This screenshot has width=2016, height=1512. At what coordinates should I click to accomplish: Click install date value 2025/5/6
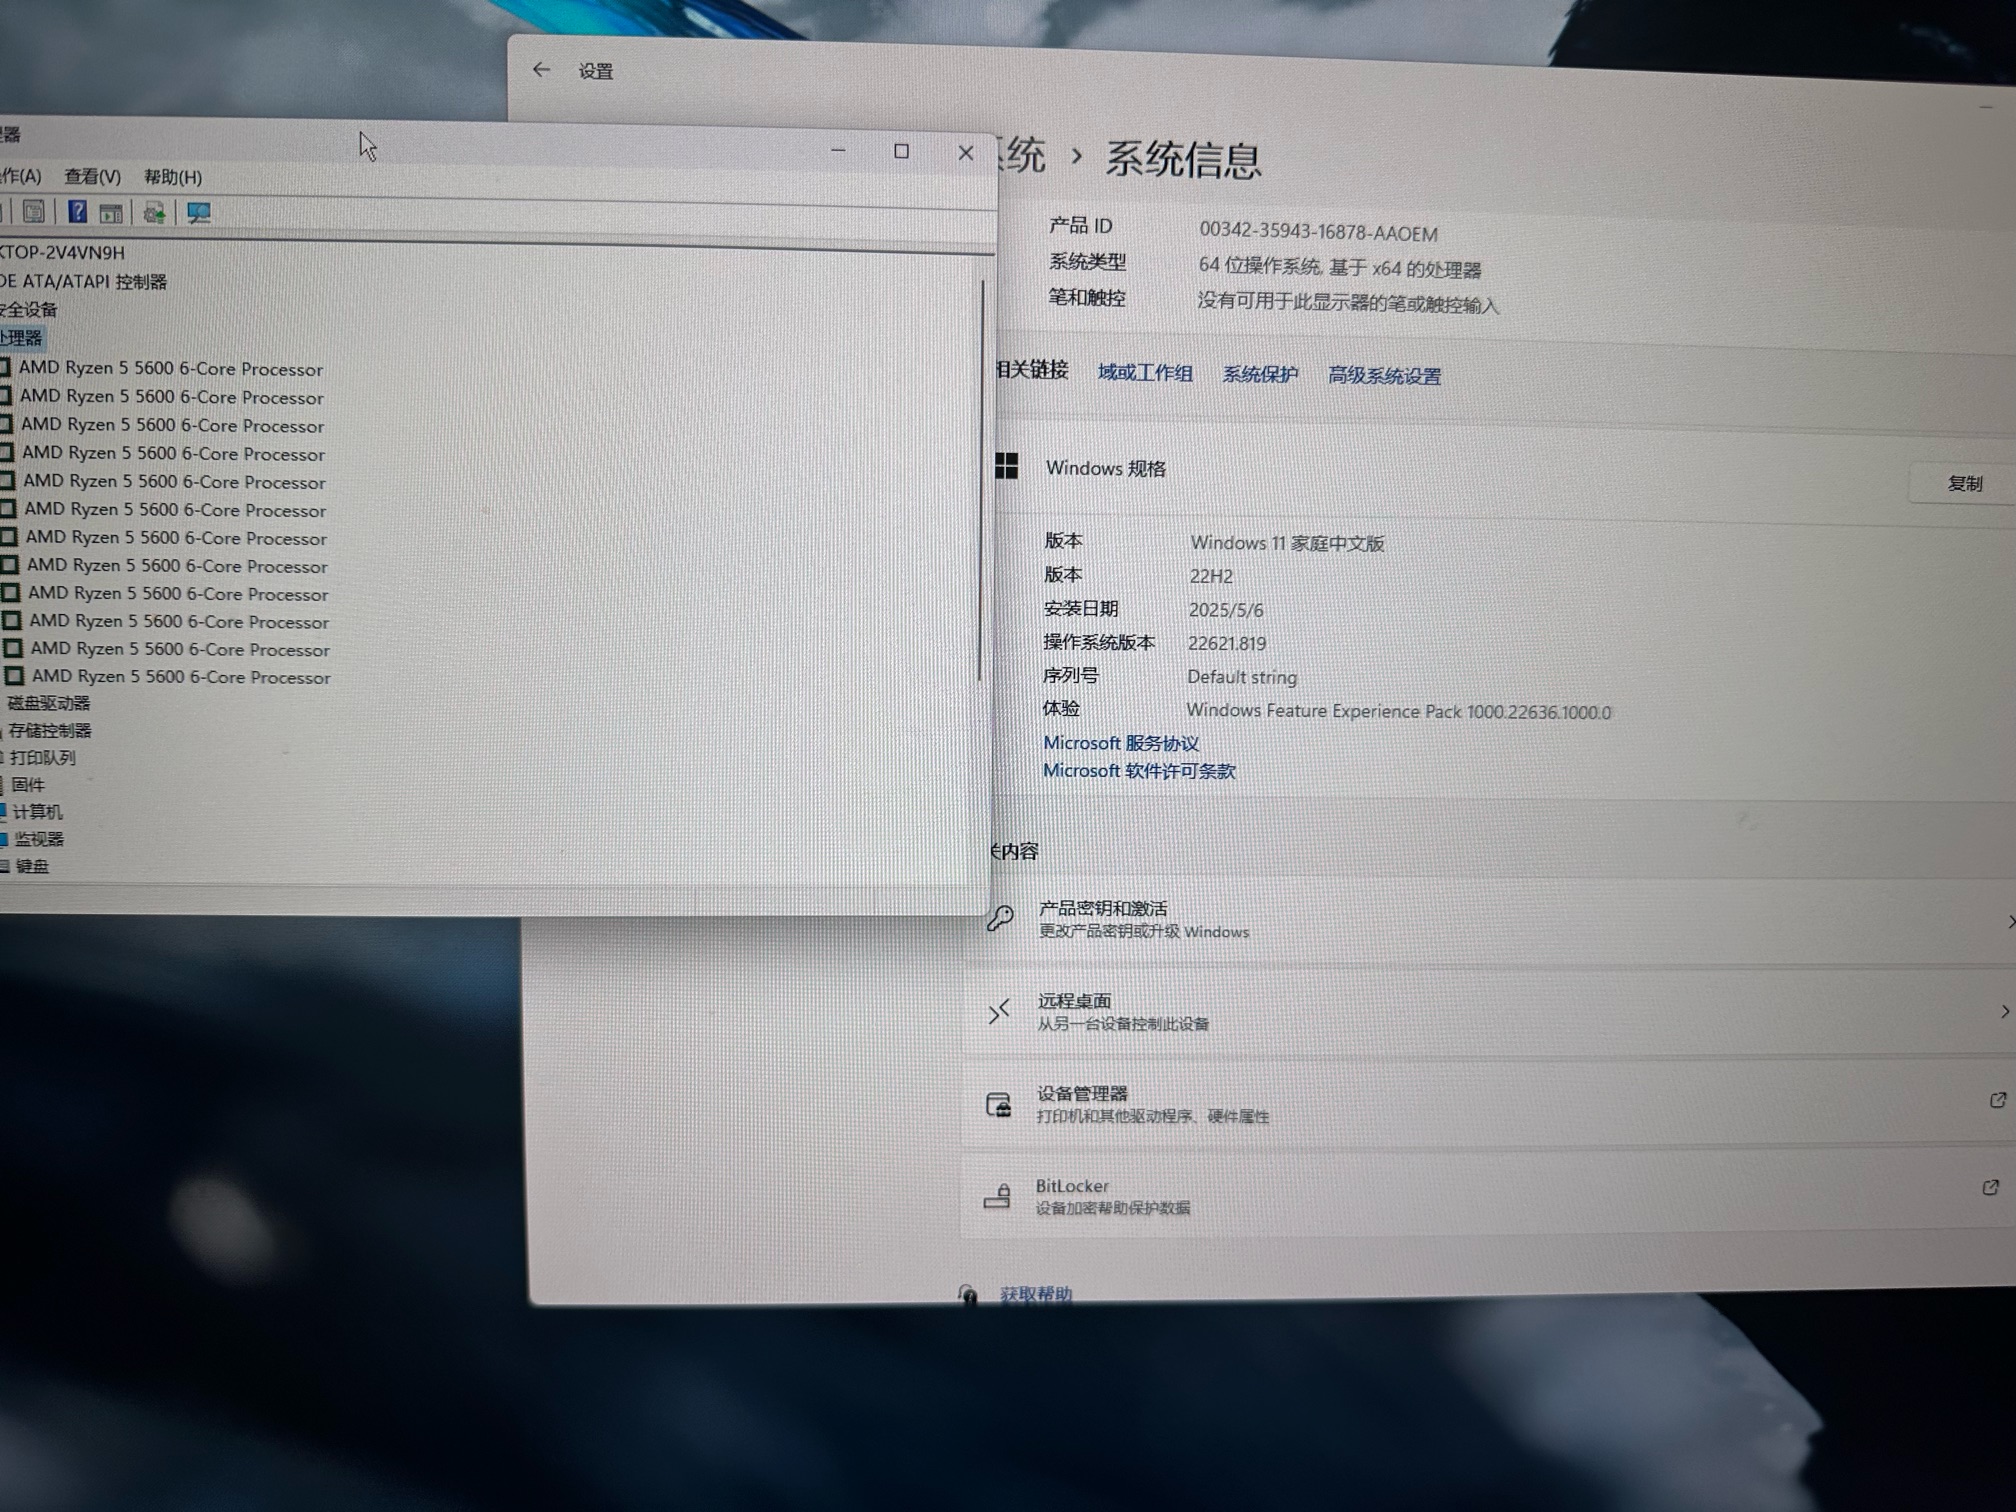pos(1226,610)
